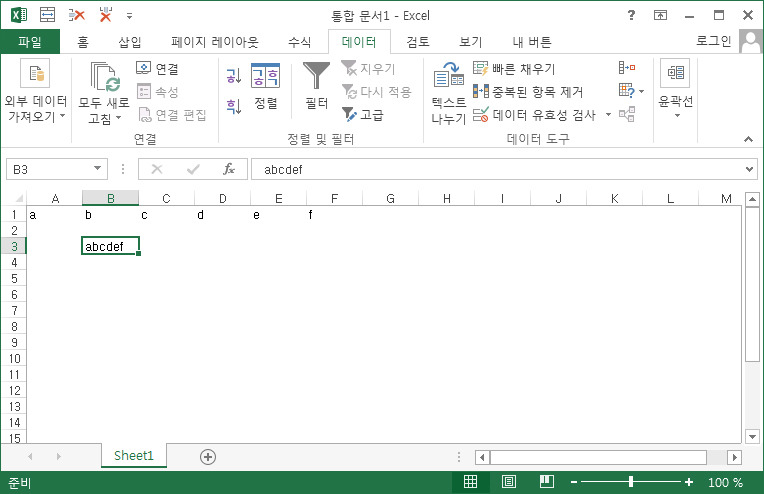764x494 pixels.
Task: Click the Name Box showing B3
Action: tap(49, 170)
